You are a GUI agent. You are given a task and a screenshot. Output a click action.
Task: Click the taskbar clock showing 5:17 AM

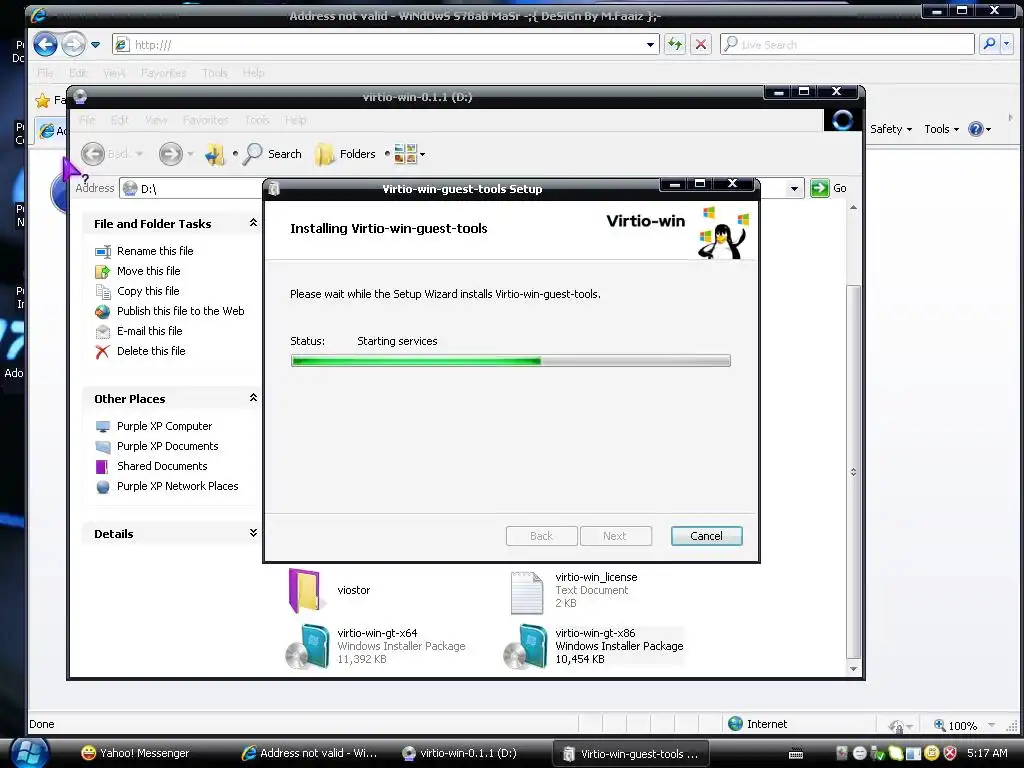click(987, 753)
